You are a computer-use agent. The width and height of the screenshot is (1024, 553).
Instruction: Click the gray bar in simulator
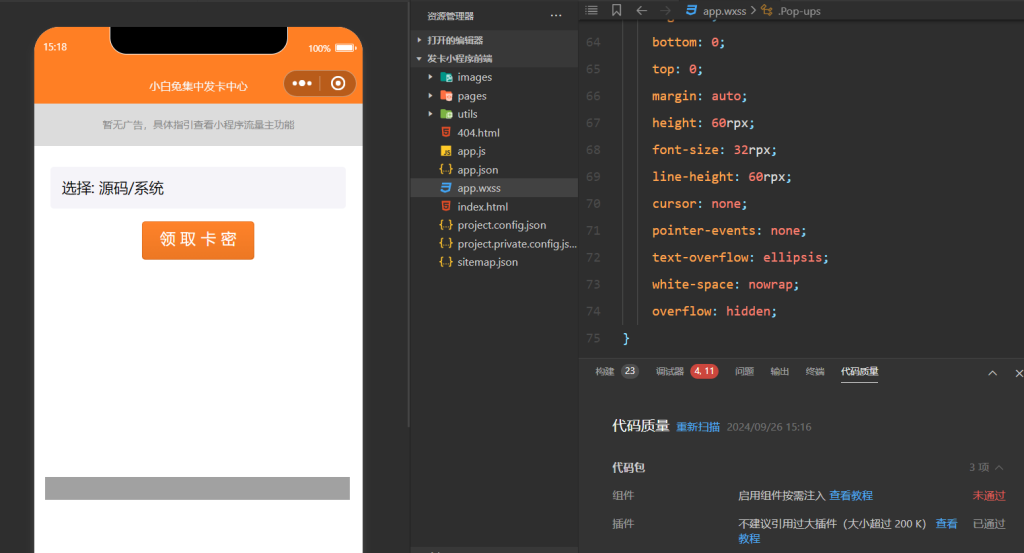(x=197, y=488)
